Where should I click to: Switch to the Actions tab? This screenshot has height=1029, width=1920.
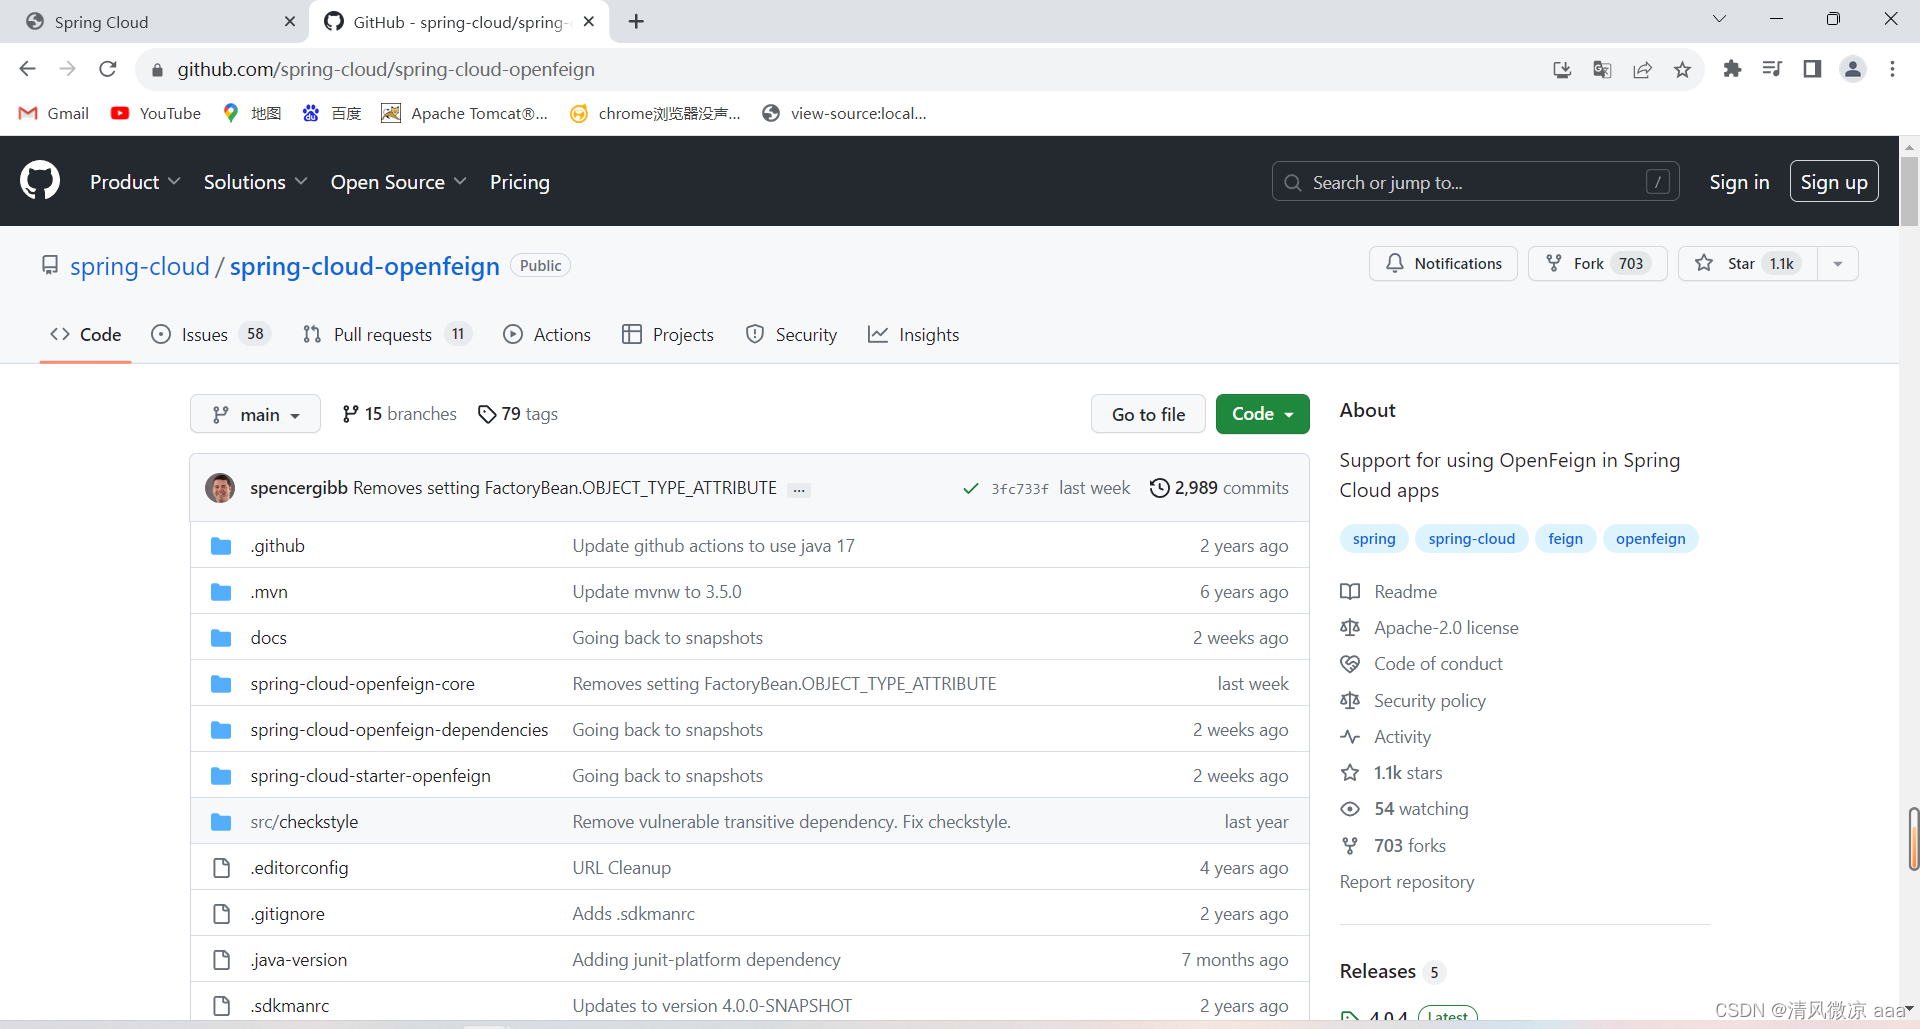click(547, 335)
